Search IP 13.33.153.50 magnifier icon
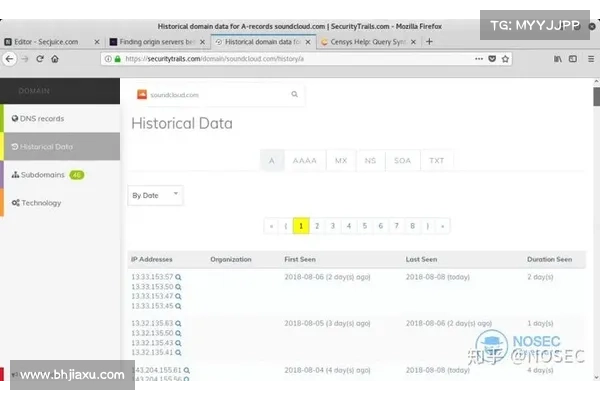The height and width of the screenshot is (400, 600). click(178, 287)
